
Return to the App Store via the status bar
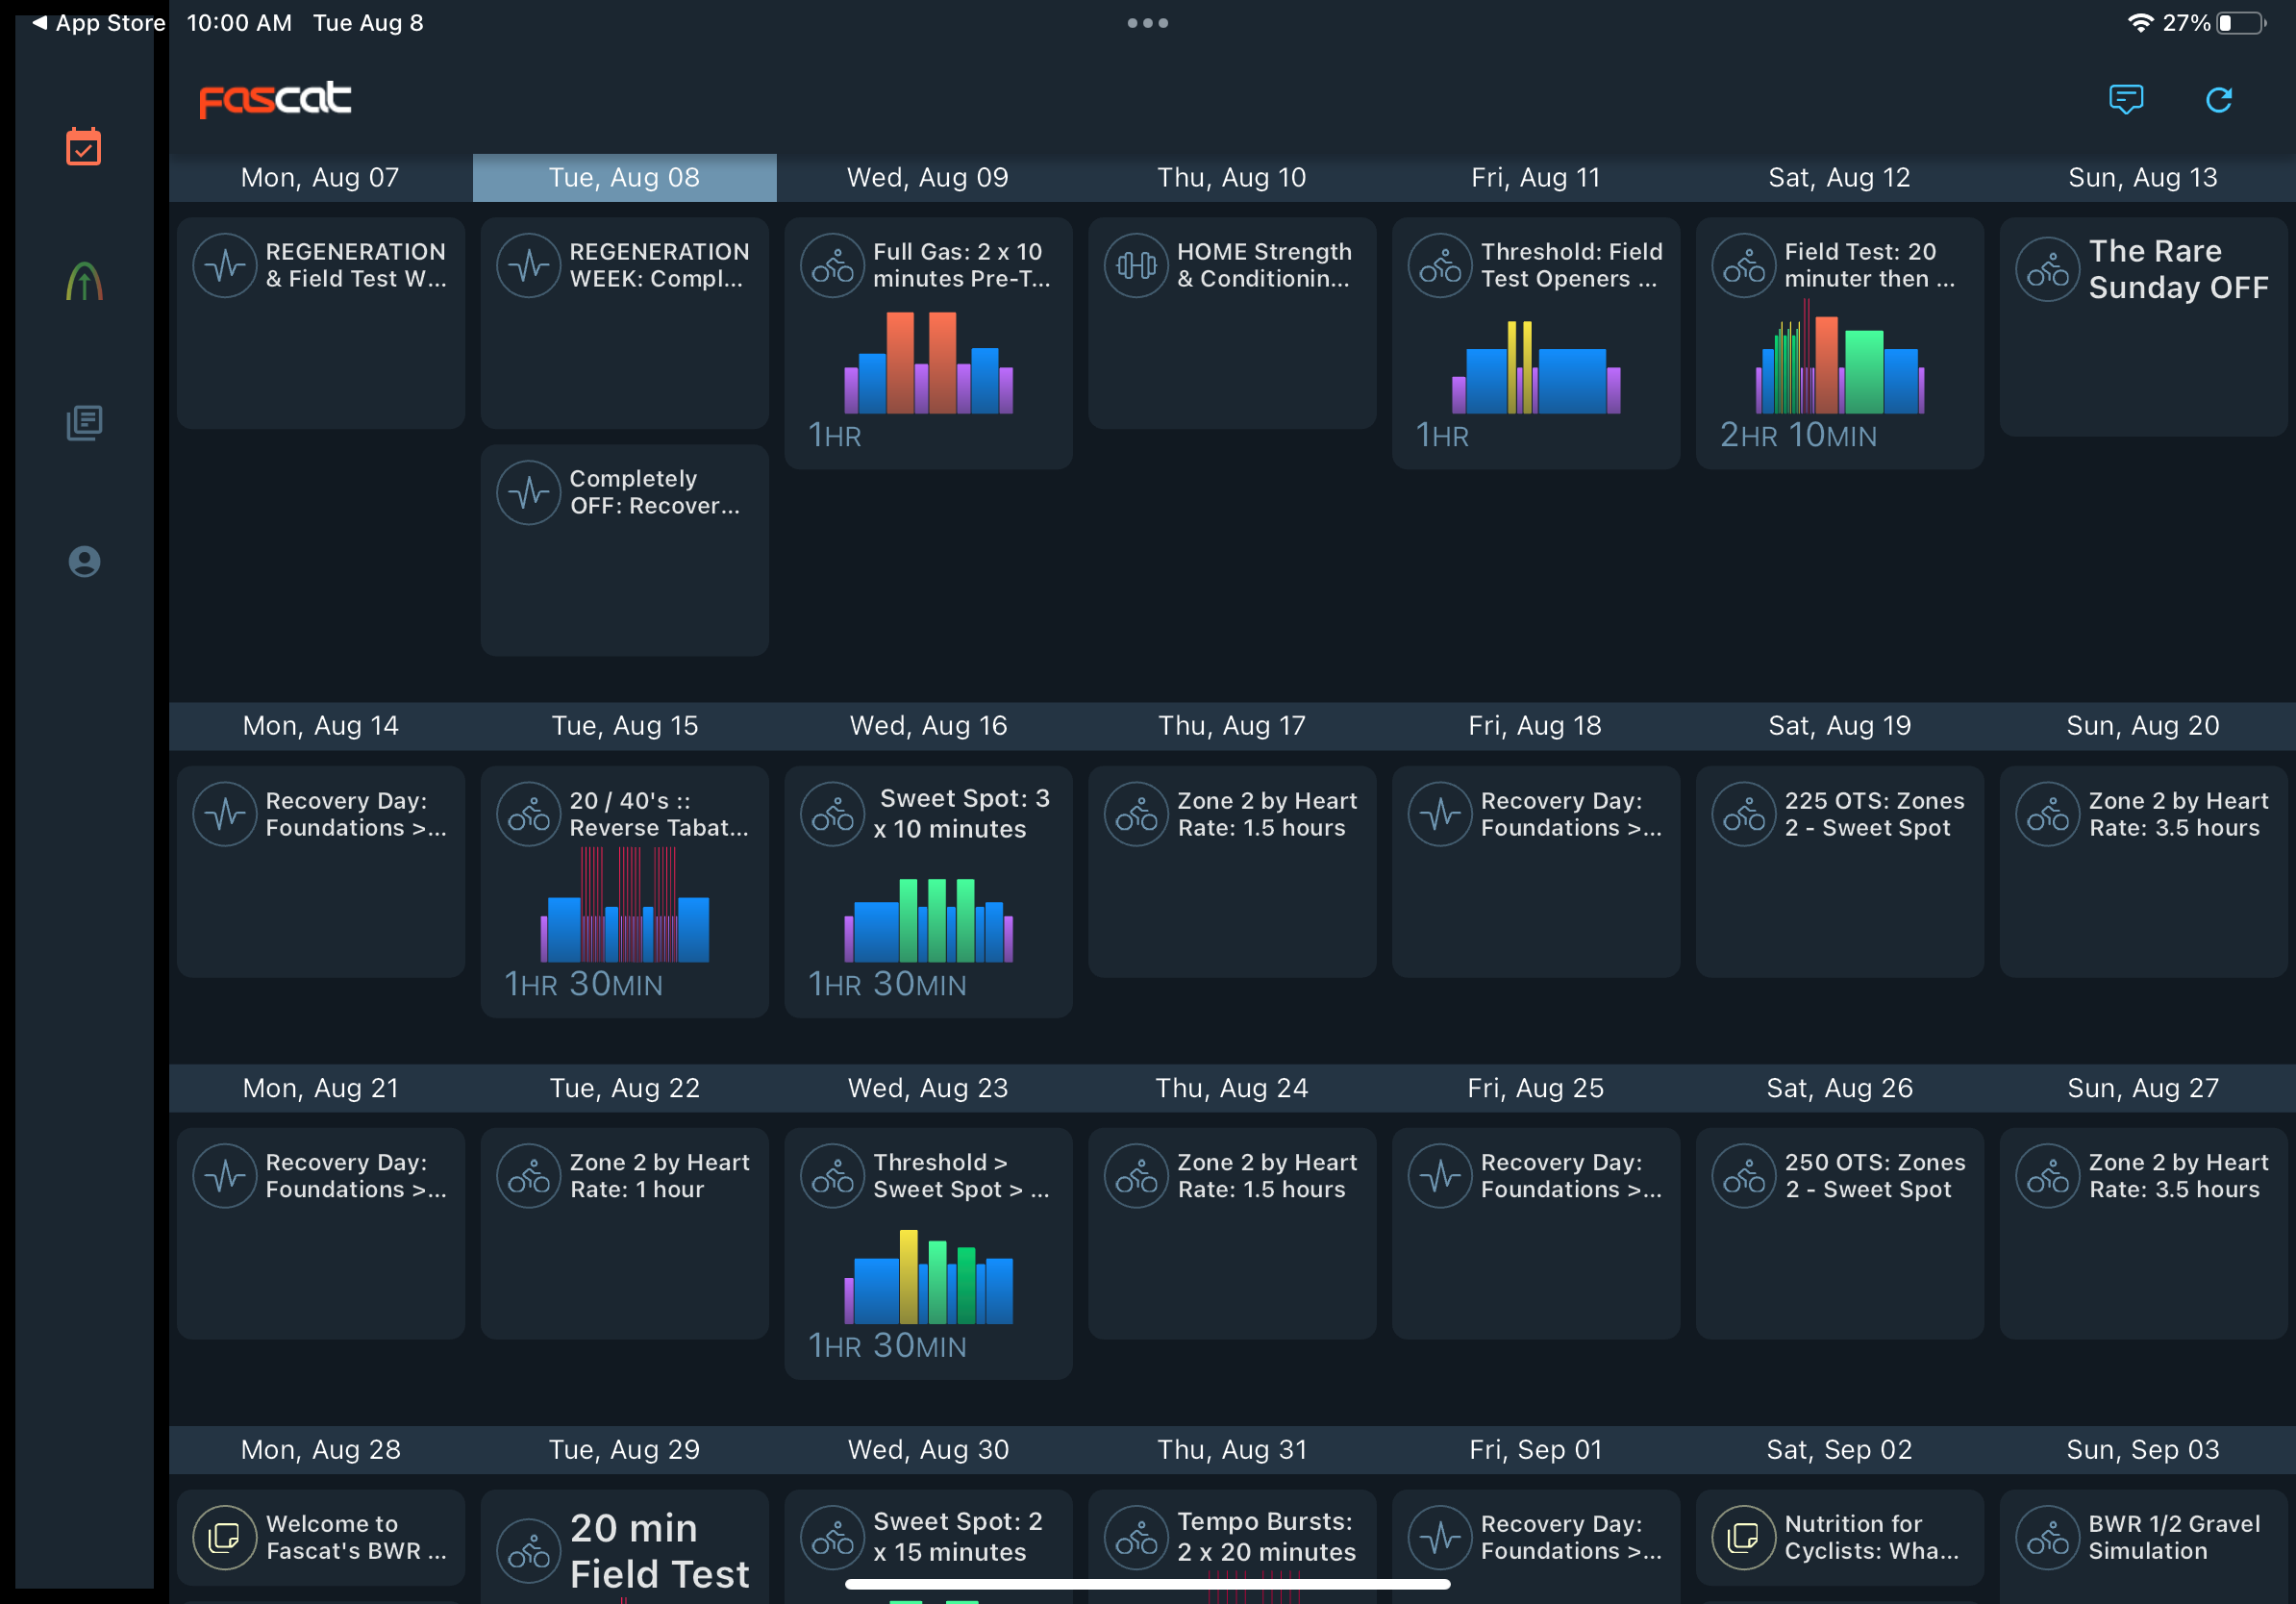[x=95, y=22]
